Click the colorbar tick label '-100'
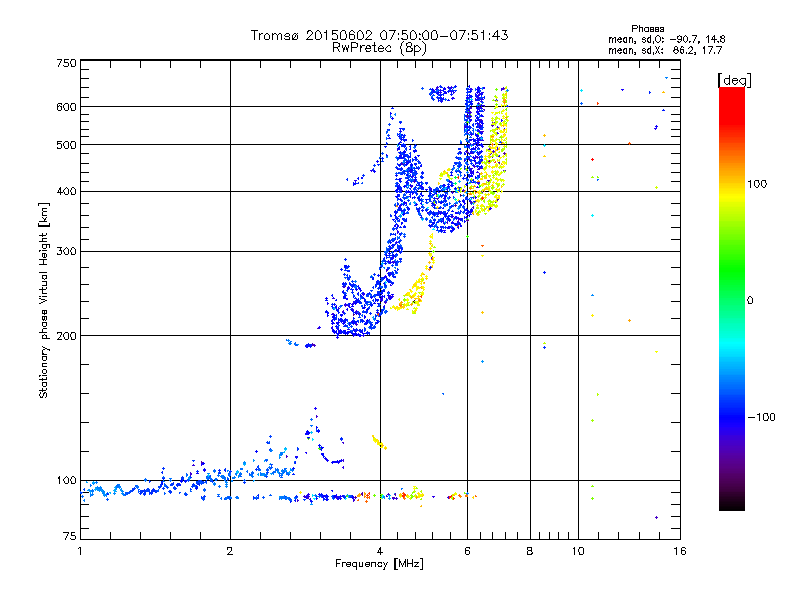This screenshot has width=800, height=600. click(x=761, y=417)
